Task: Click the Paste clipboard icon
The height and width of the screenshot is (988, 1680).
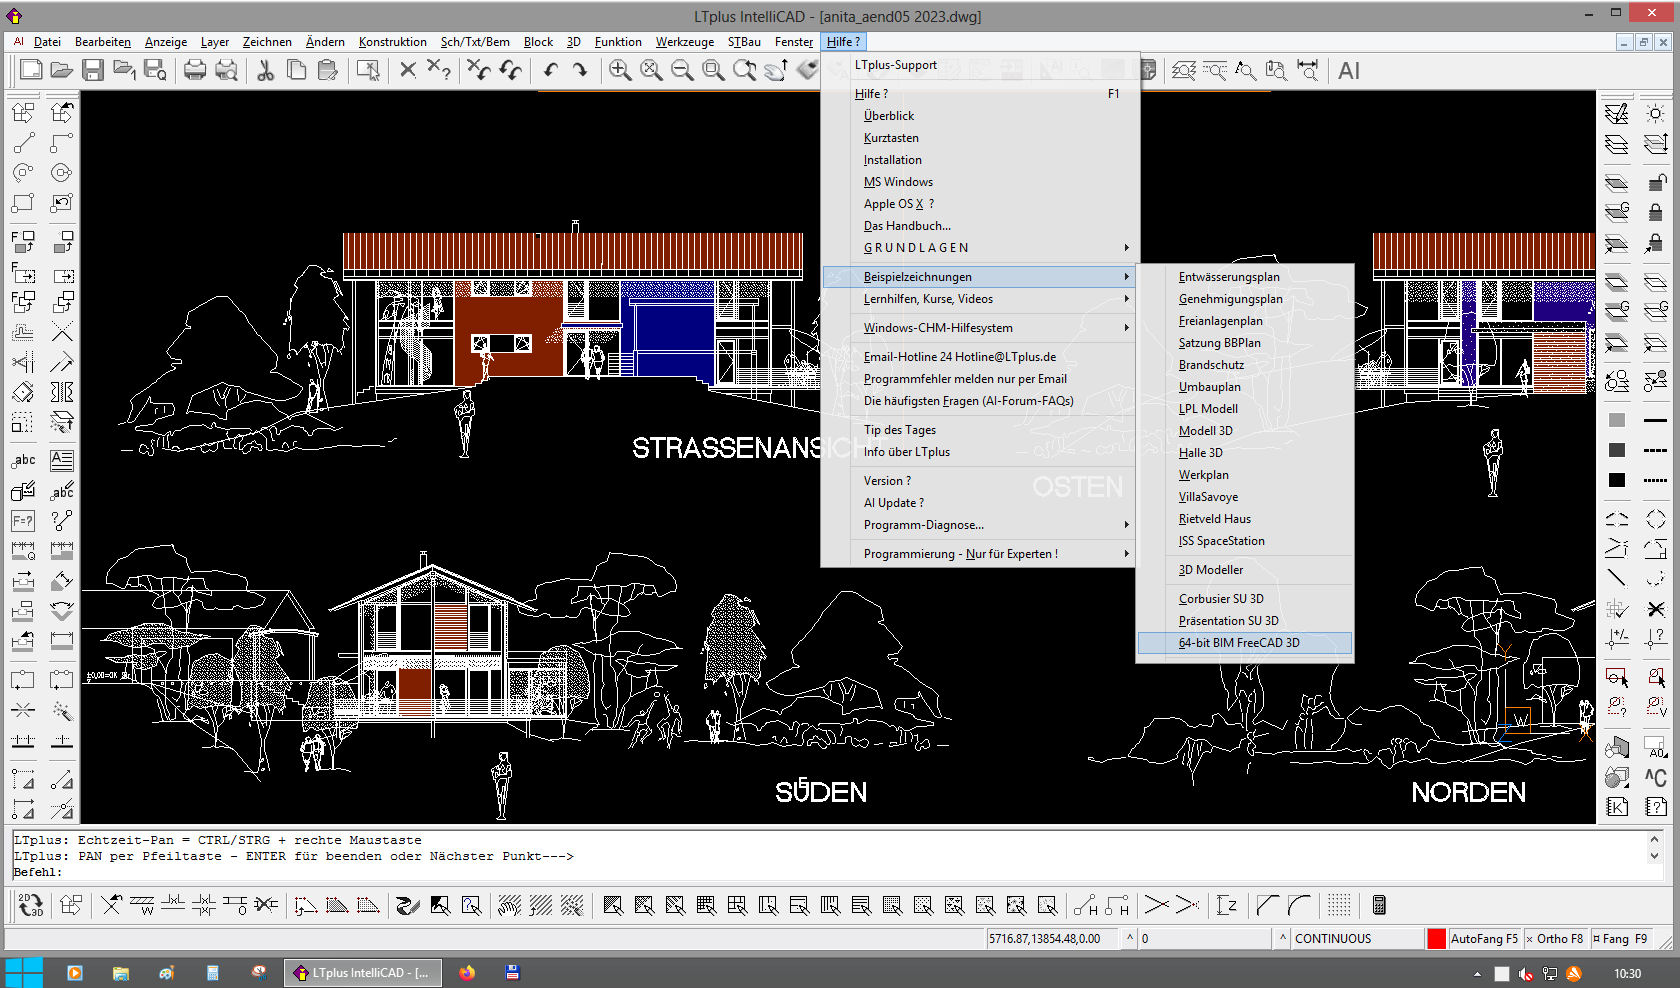Action: [x=327, y=70]
